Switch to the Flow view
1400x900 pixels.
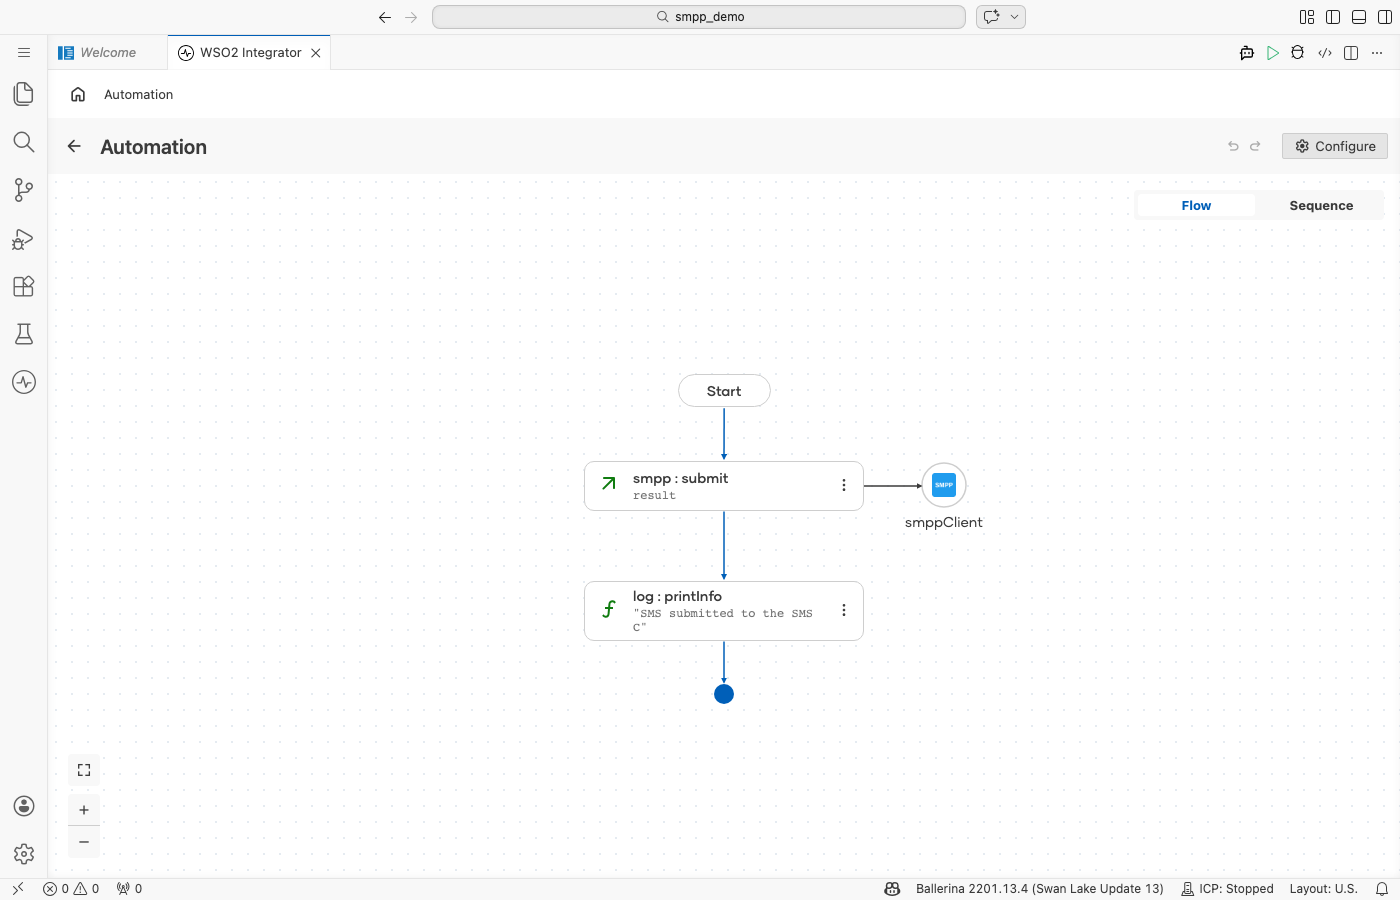1196,205
